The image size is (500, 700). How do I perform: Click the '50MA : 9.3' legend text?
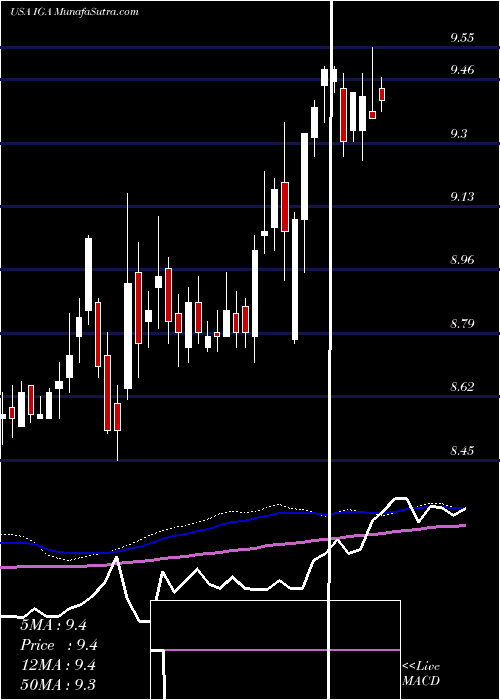point(58,685)
